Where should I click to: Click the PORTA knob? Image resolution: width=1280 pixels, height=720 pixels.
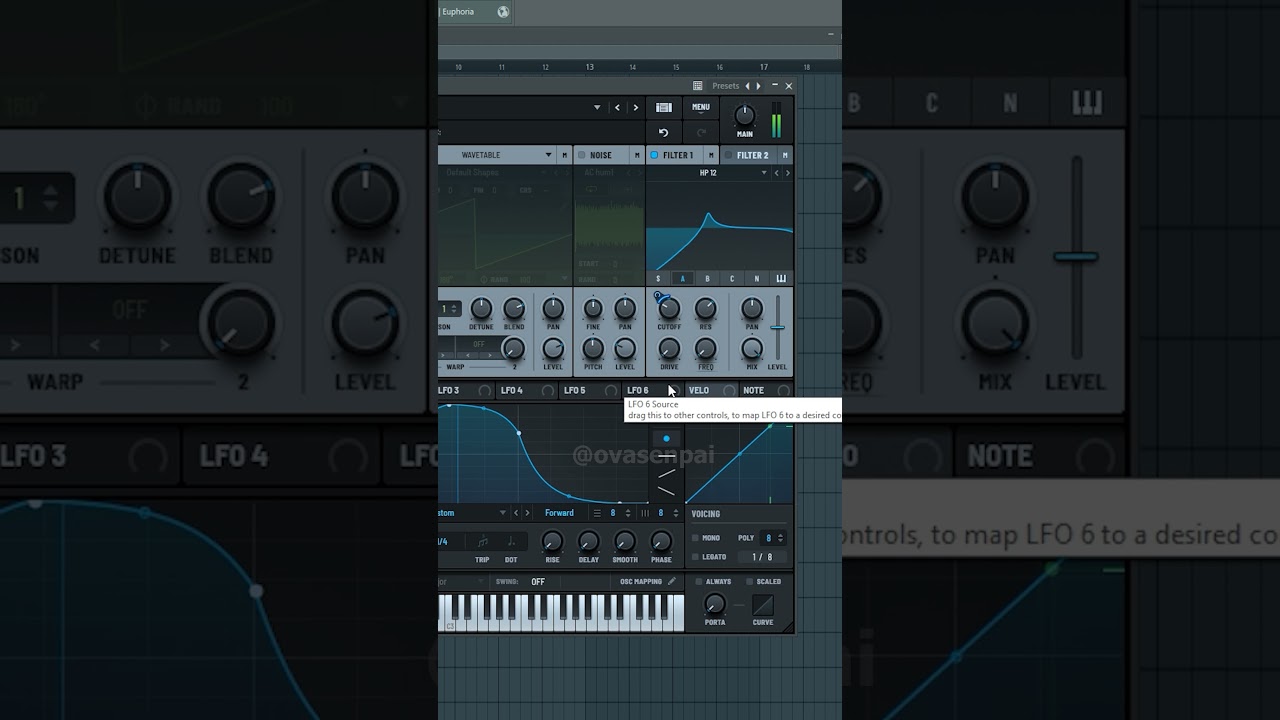coord(714,604)
